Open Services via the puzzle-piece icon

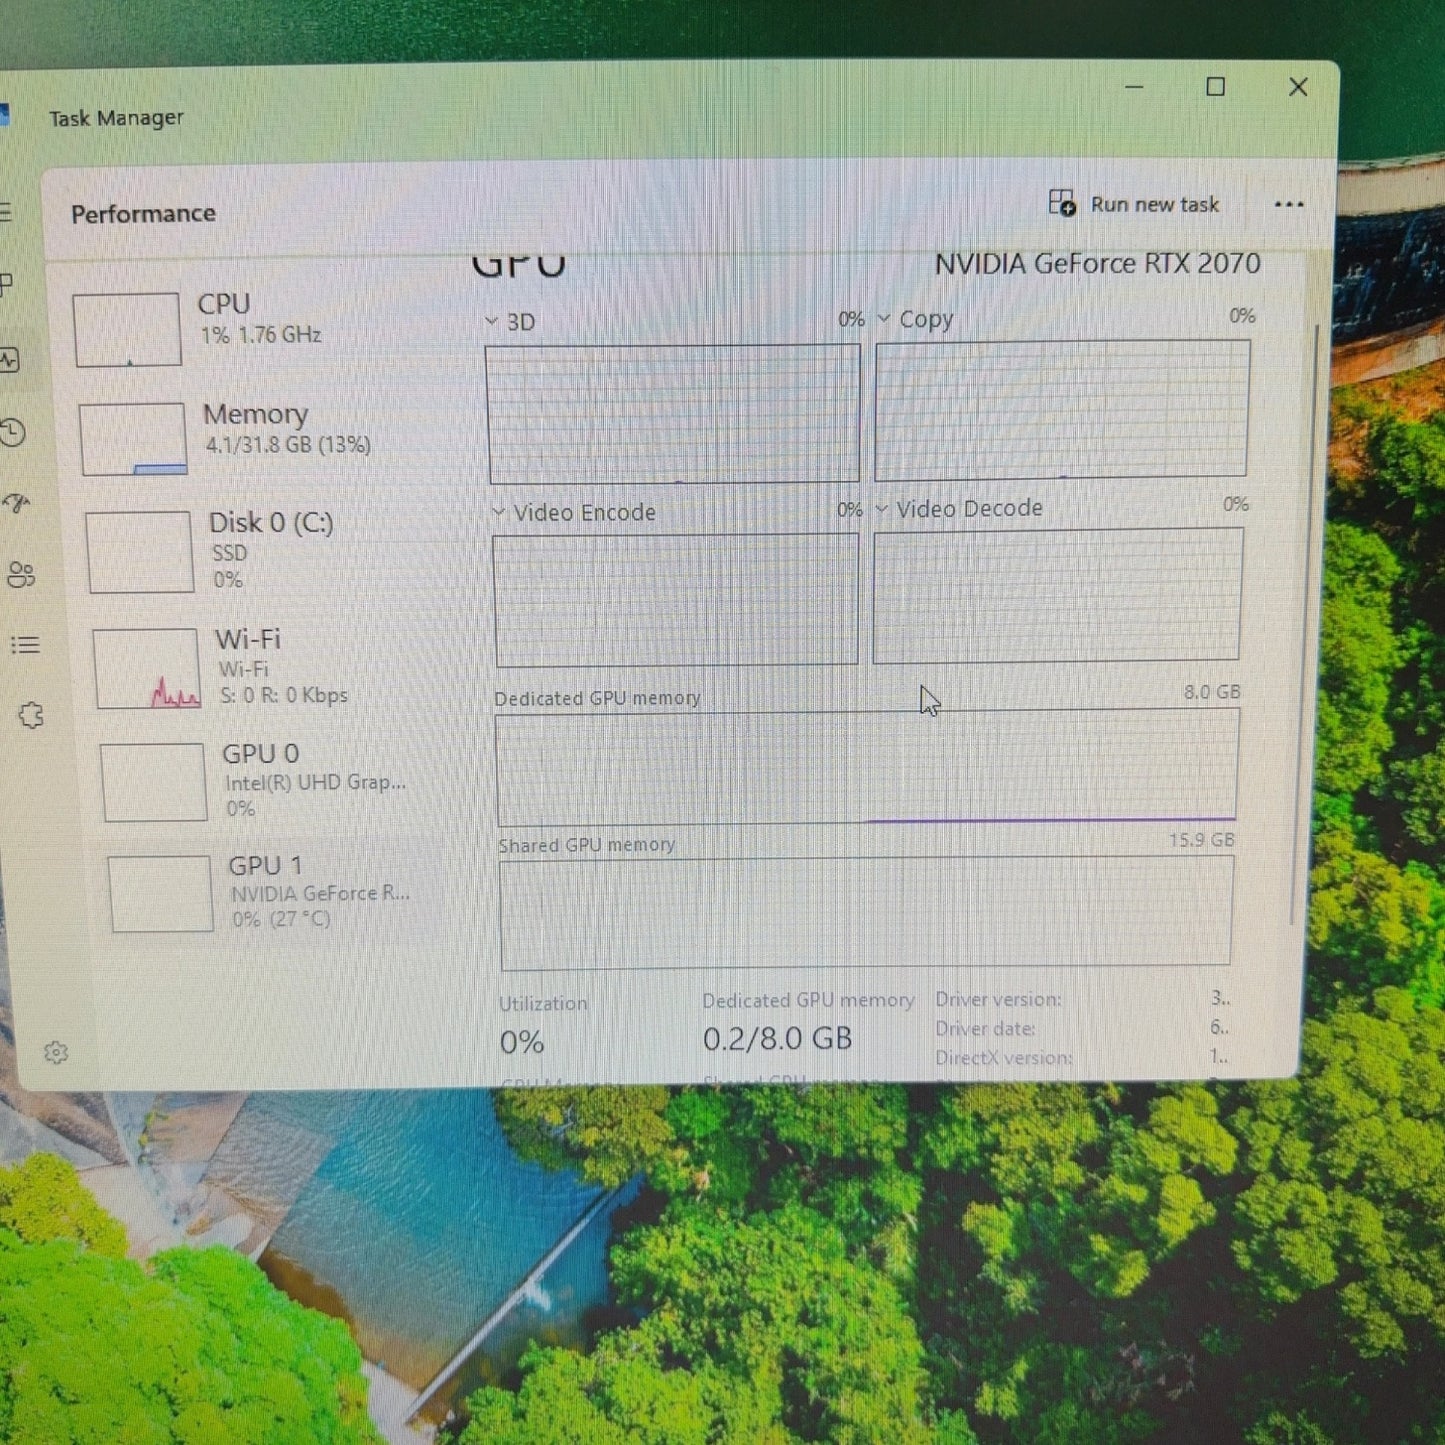click(31, 715)
